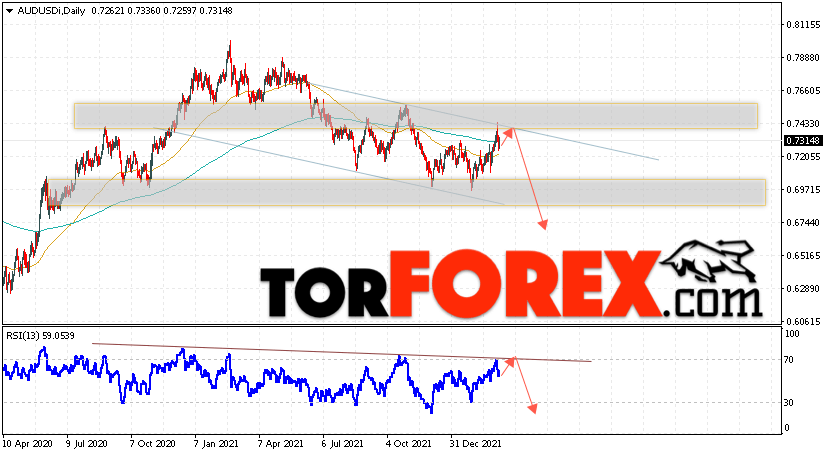Select the RSI(13) indicator label

(40, 335)
